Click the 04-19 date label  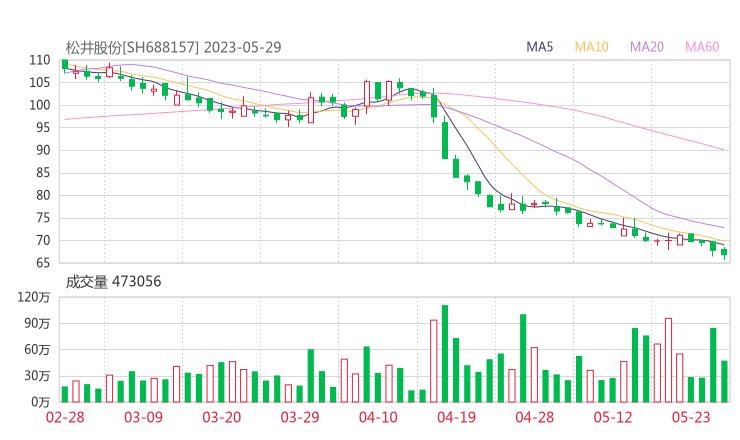456,417
